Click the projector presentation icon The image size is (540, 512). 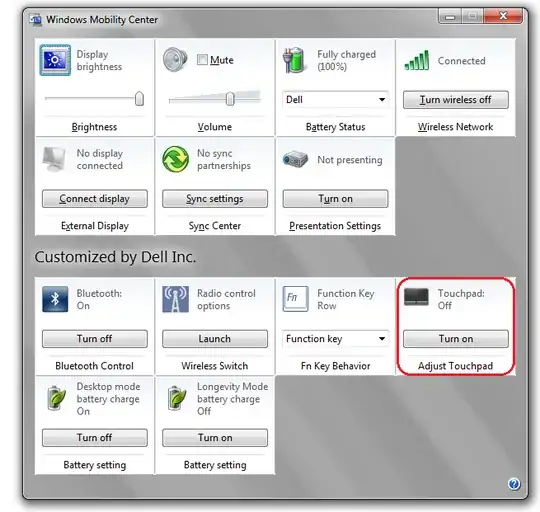pyautogui.click(x=295, y=159)
